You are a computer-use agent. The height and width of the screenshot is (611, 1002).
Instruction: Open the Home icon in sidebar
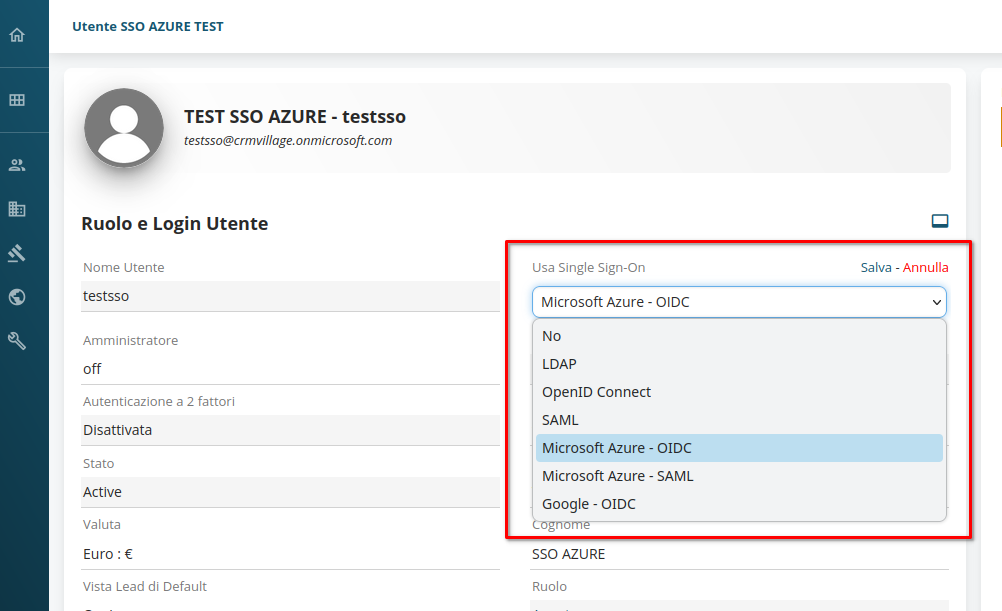pos(17,35)
